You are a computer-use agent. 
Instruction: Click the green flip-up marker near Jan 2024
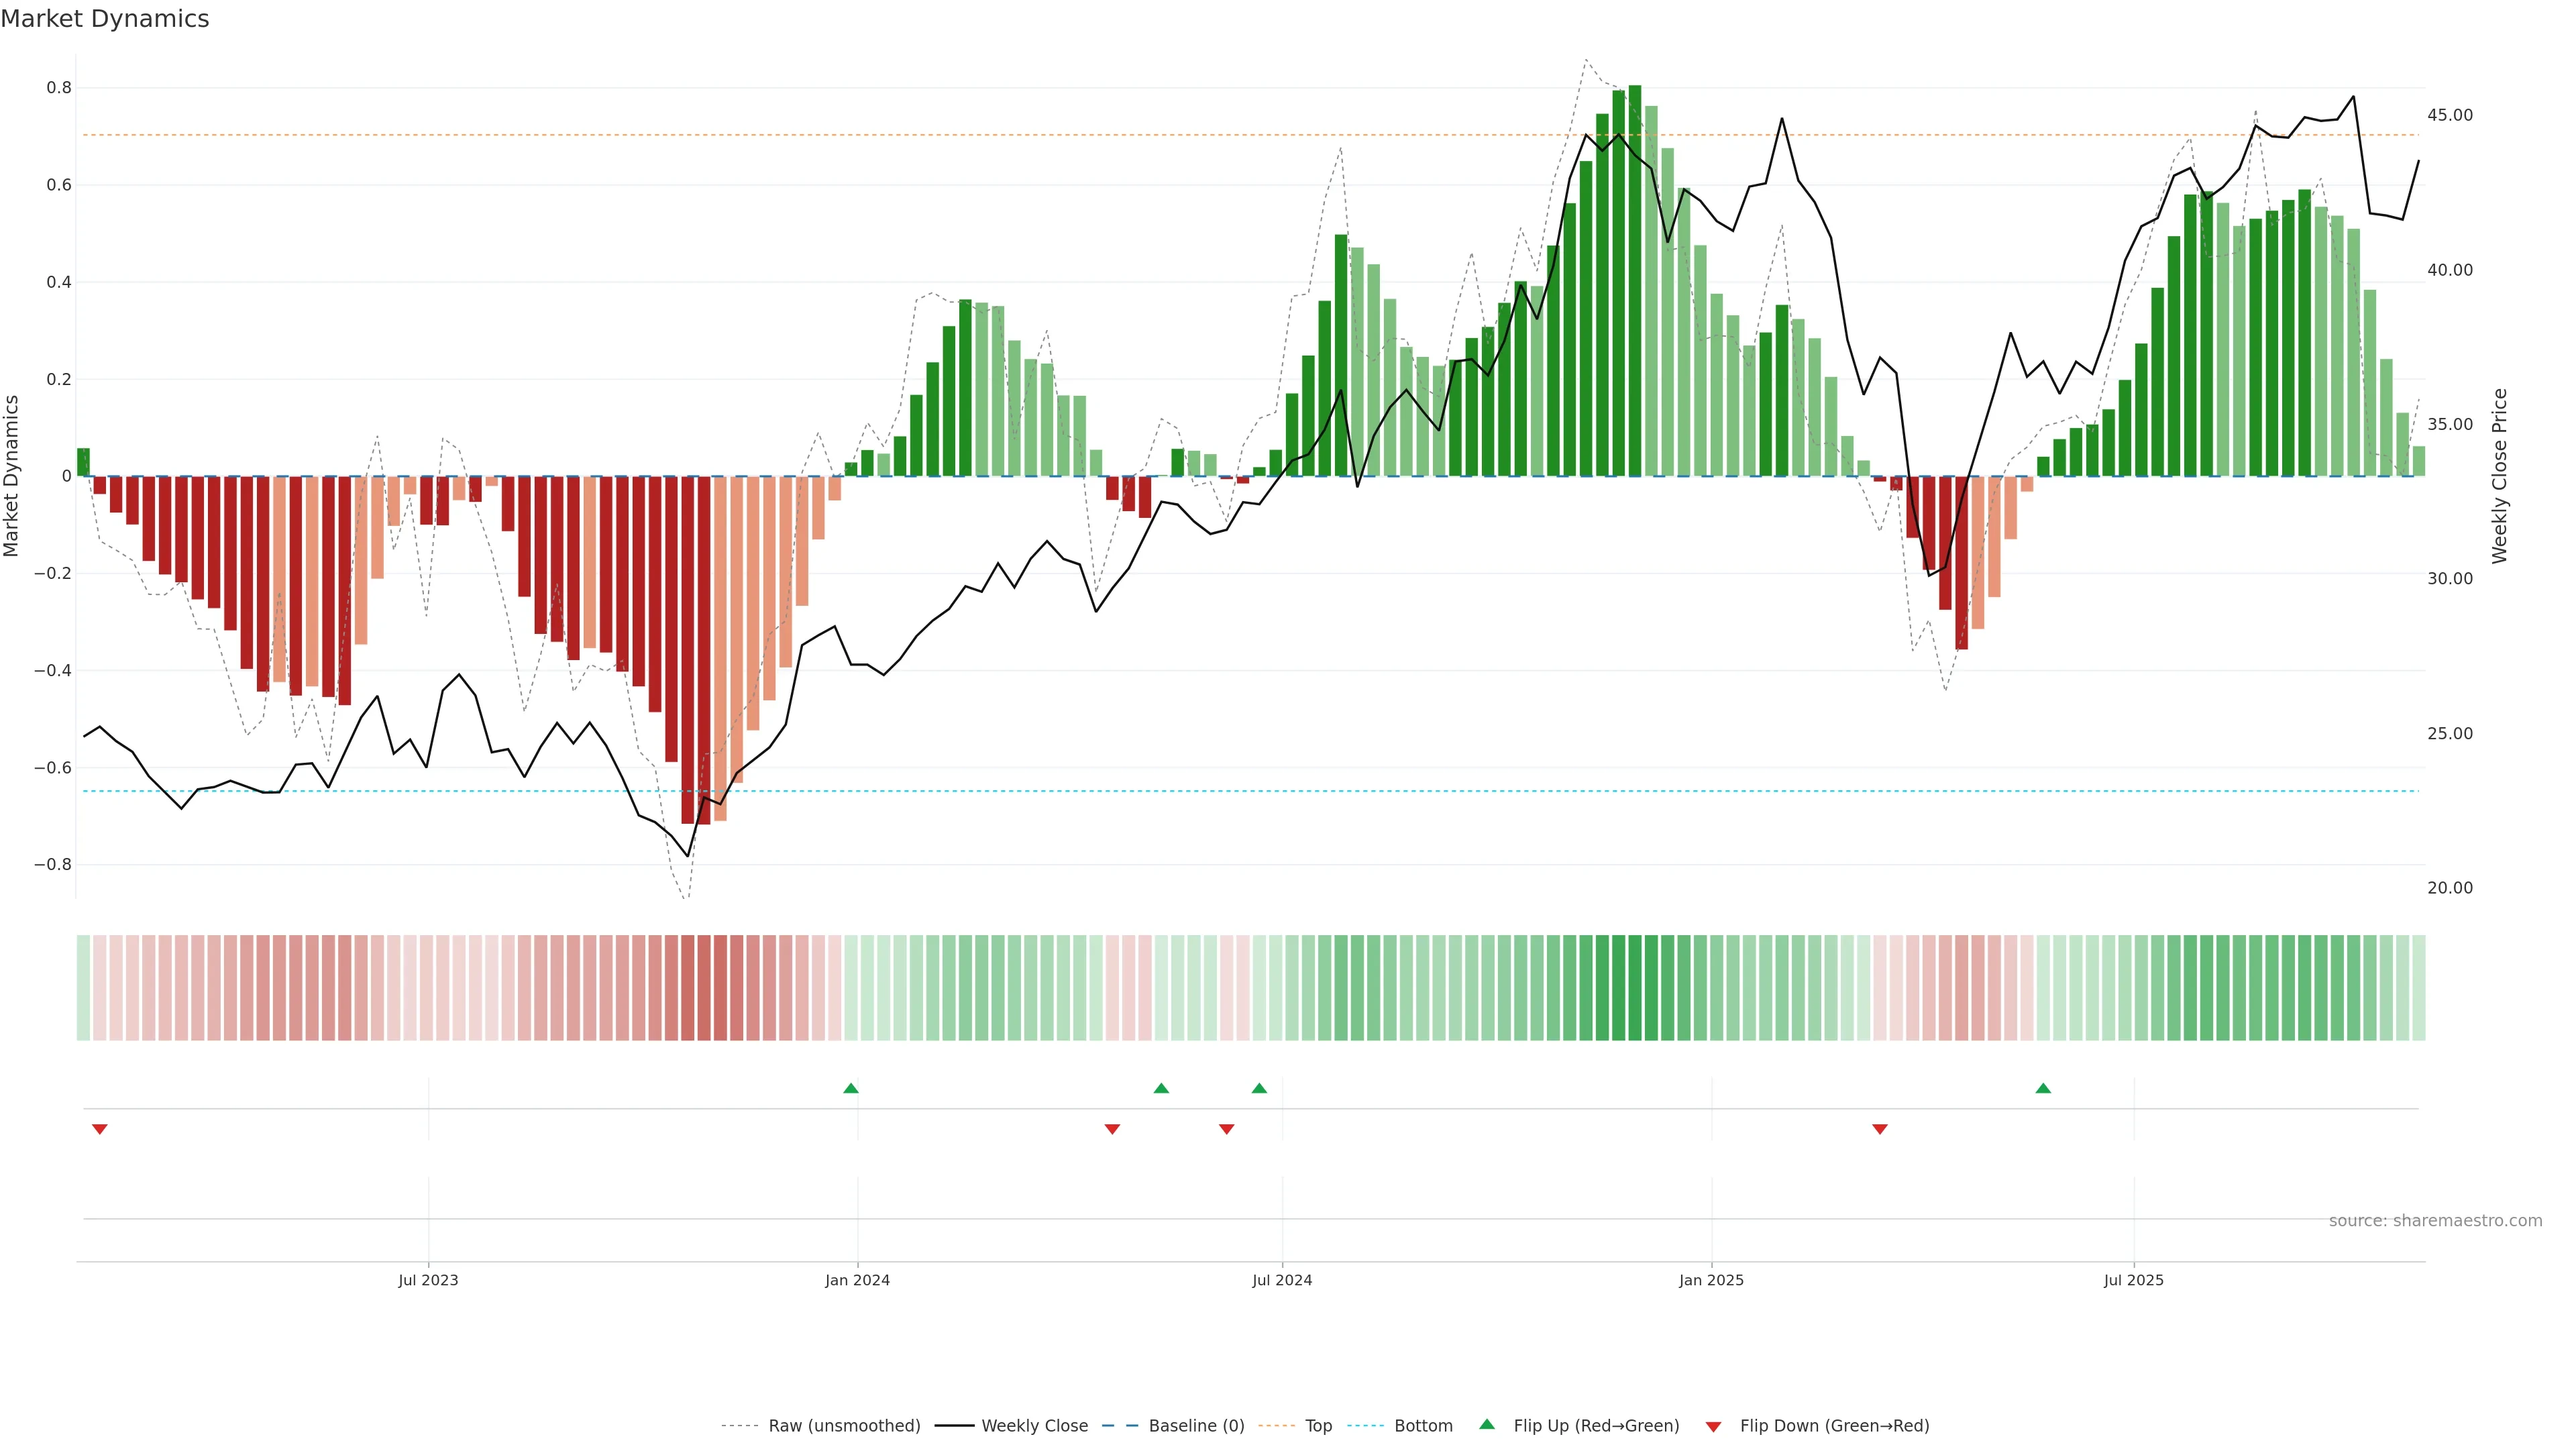coord(851,1088)
